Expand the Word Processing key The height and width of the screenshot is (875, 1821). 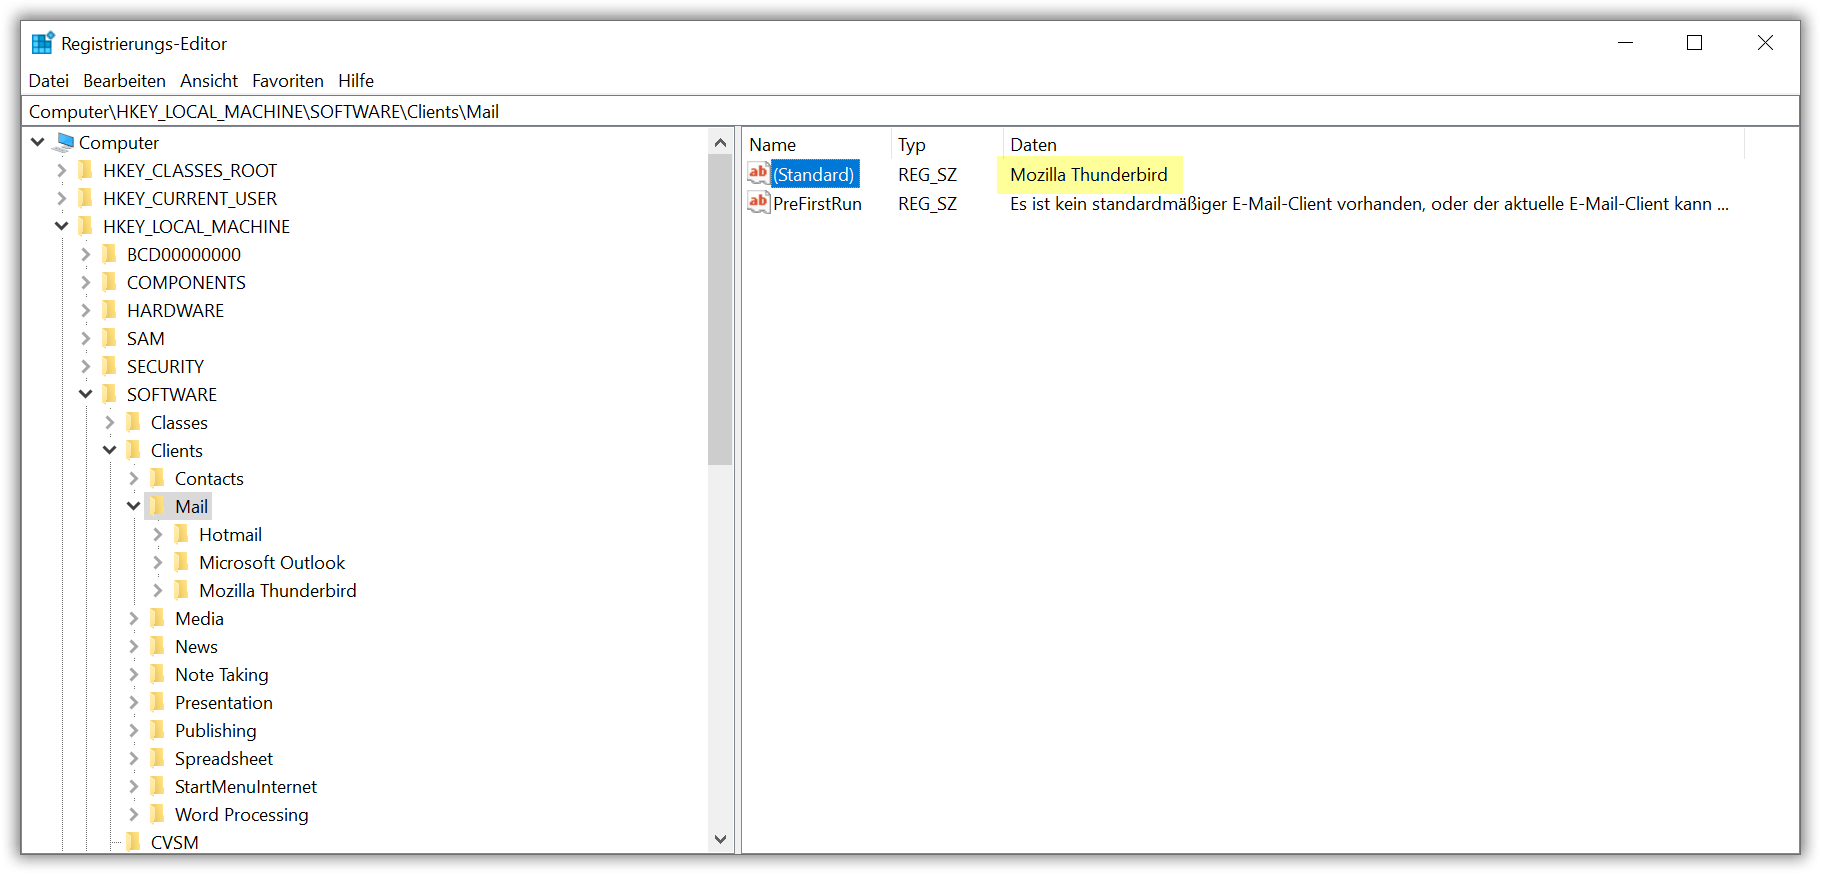coord(134,814)
